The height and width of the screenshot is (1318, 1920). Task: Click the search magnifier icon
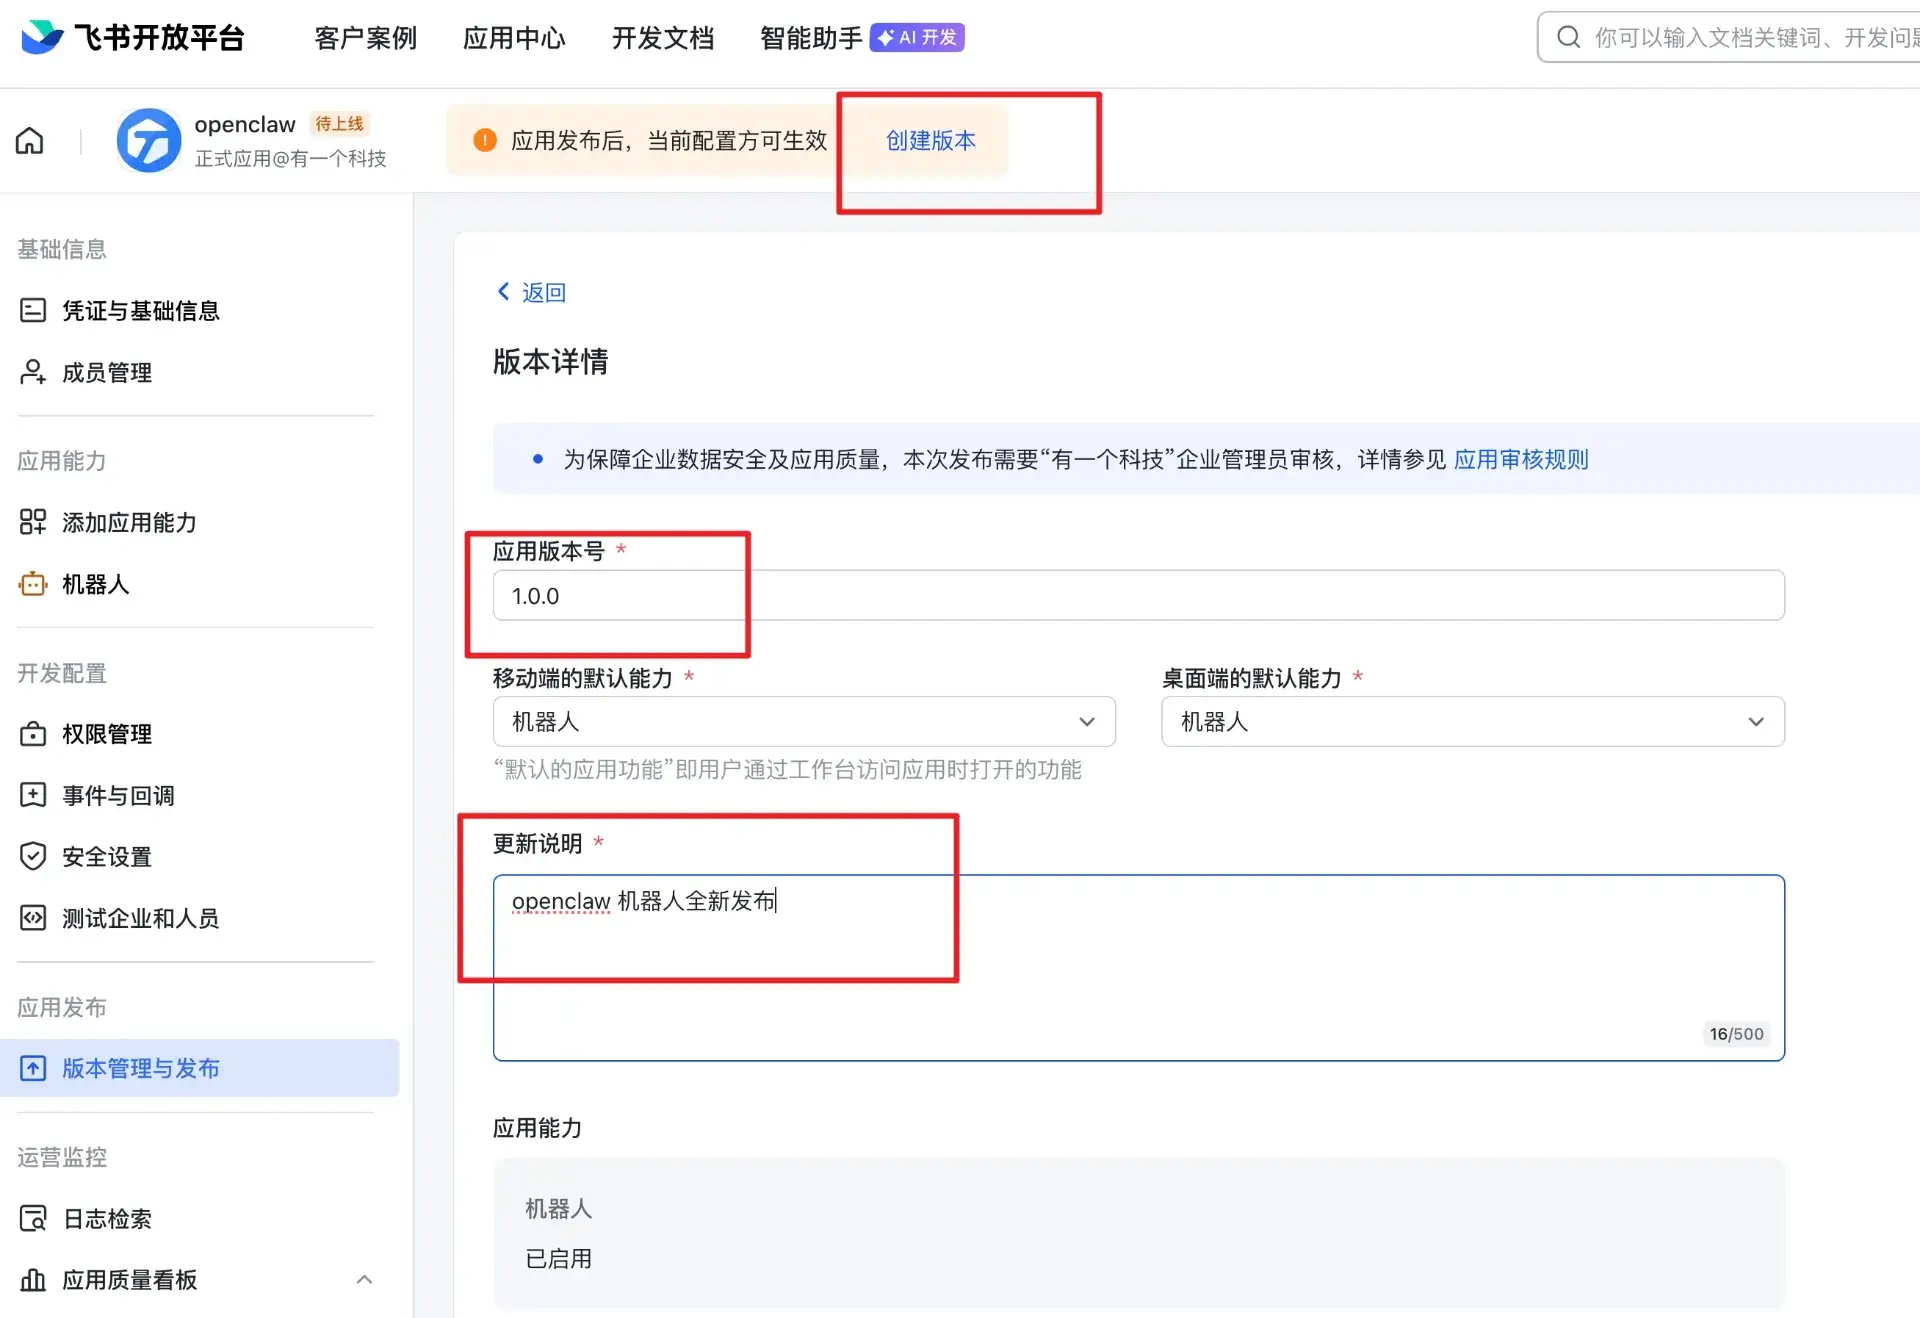(x=1568, y=37)
